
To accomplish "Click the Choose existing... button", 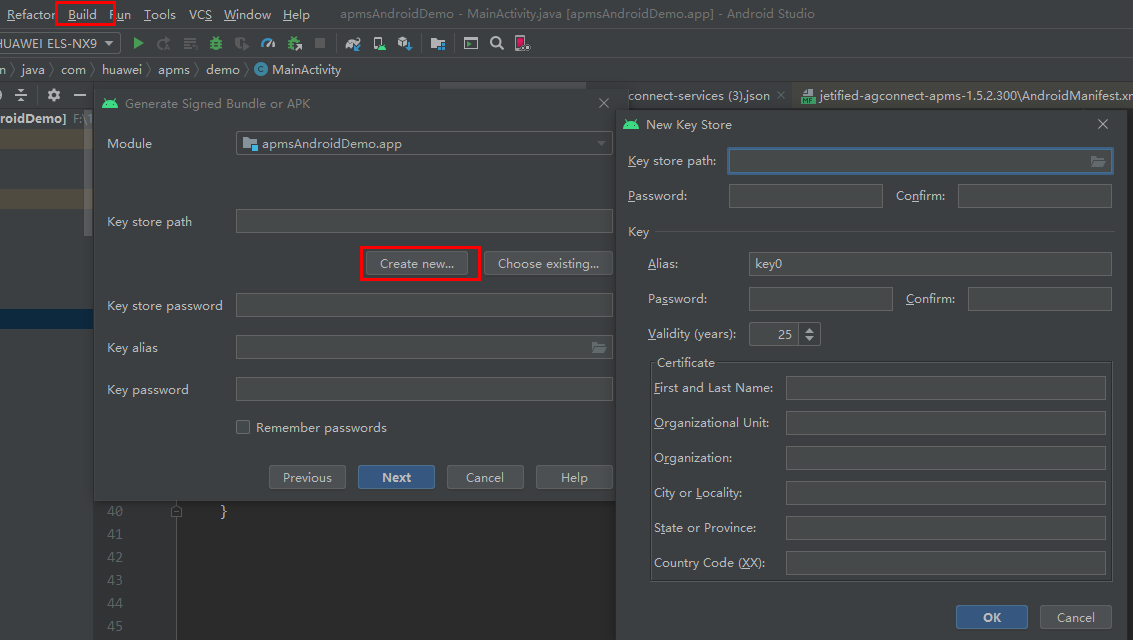I will click(x=548, y=264).
